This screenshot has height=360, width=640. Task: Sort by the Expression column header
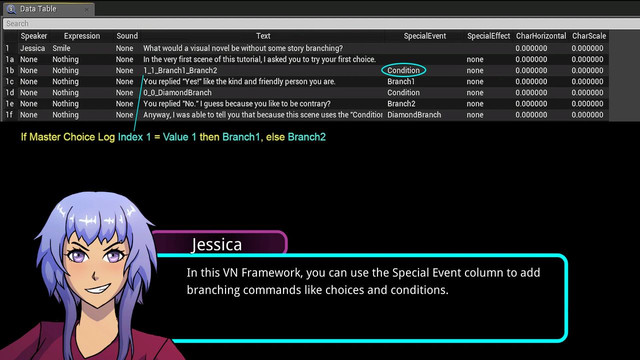[82, 36]
